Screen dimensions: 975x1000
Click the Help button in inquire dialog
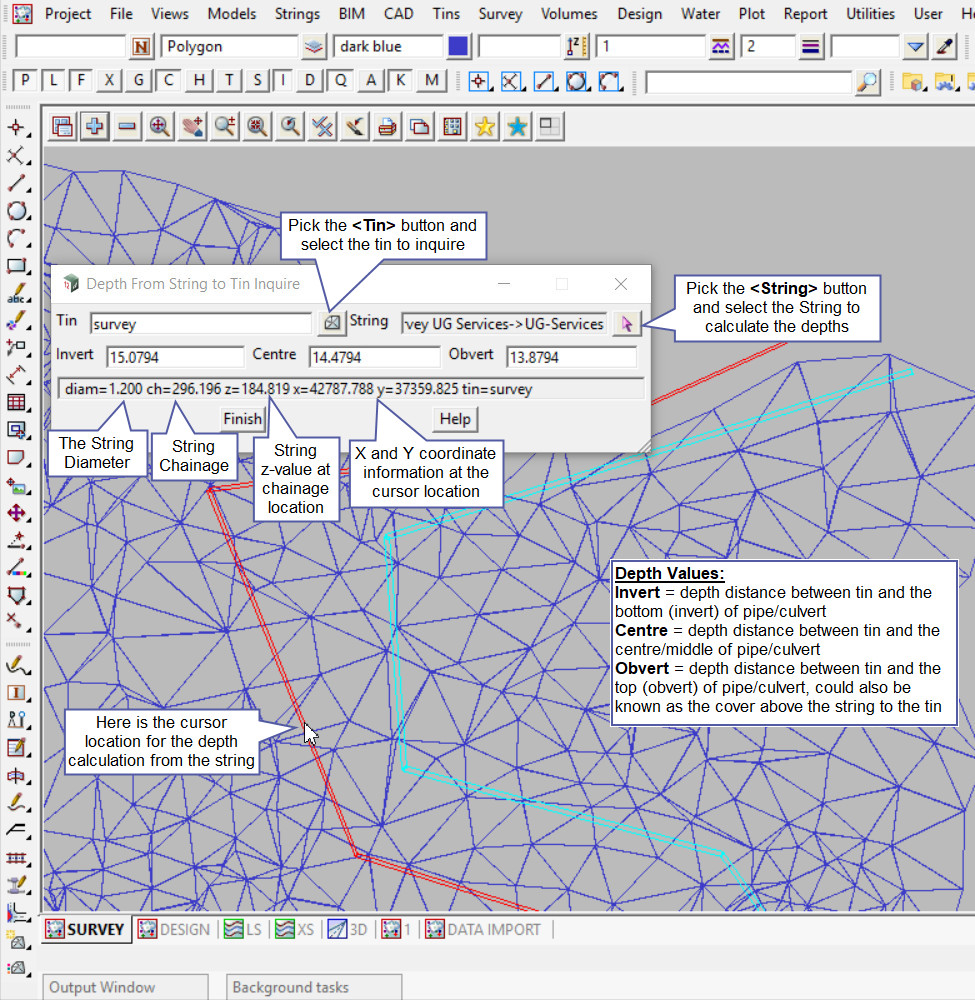(x=455, y=418)
